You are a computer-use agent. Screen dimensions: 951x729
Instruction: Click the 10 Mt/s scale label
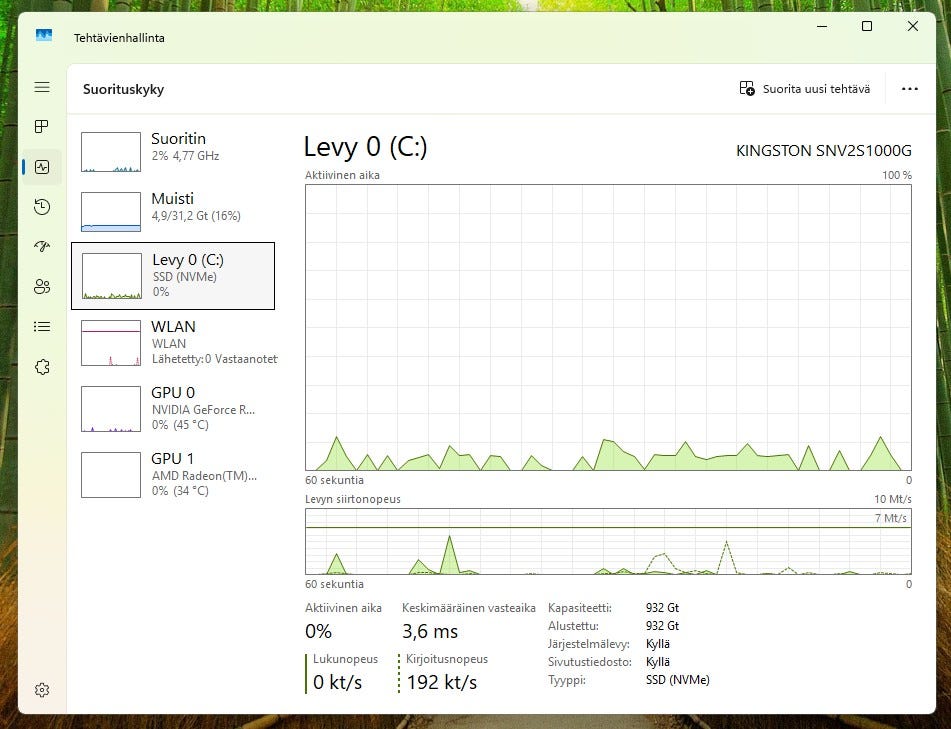coord(893,499)
